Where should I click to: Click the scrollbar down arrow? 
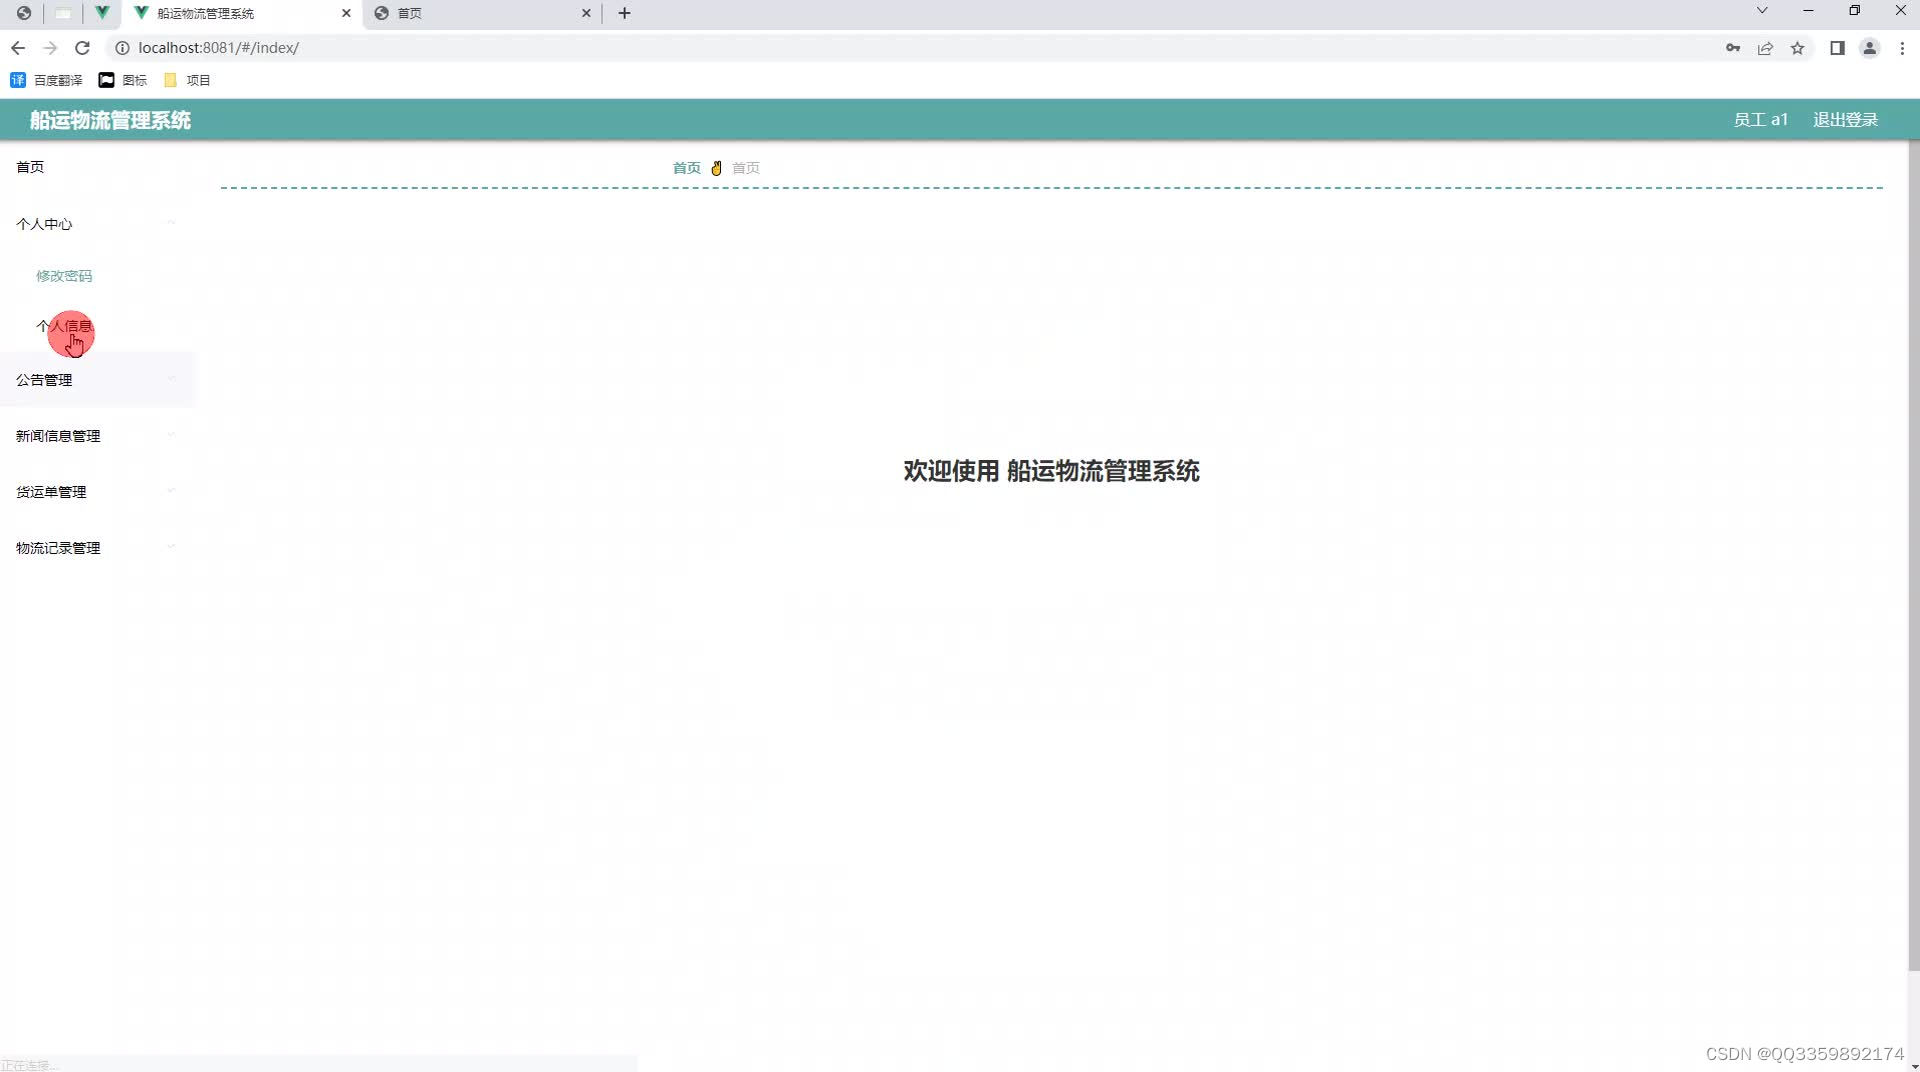tap(1913, 1065)
